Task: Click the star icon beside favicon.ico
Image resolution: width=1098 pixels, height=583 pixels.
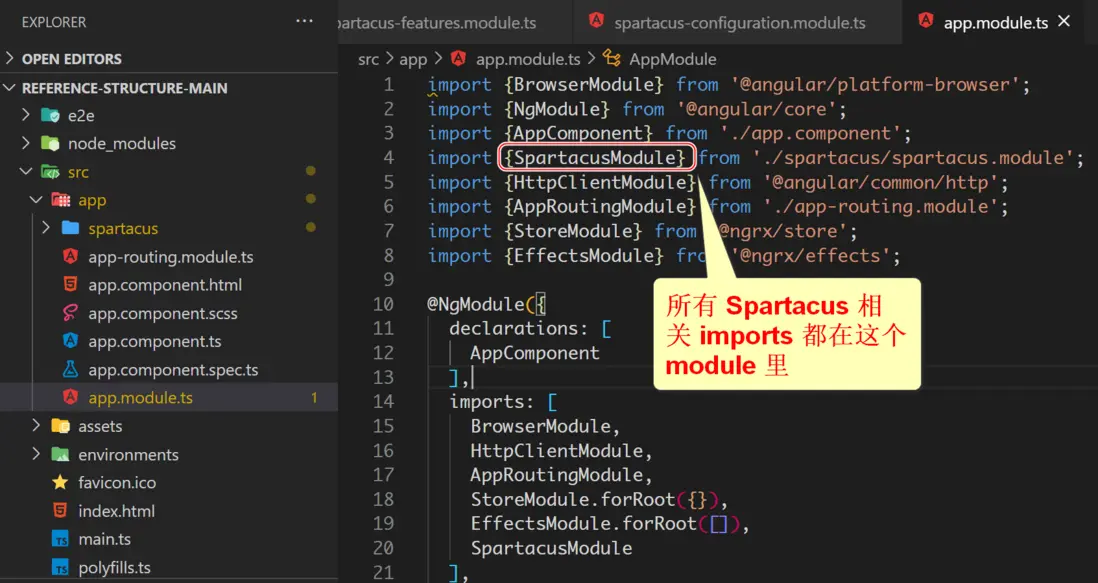Action: 60,482
